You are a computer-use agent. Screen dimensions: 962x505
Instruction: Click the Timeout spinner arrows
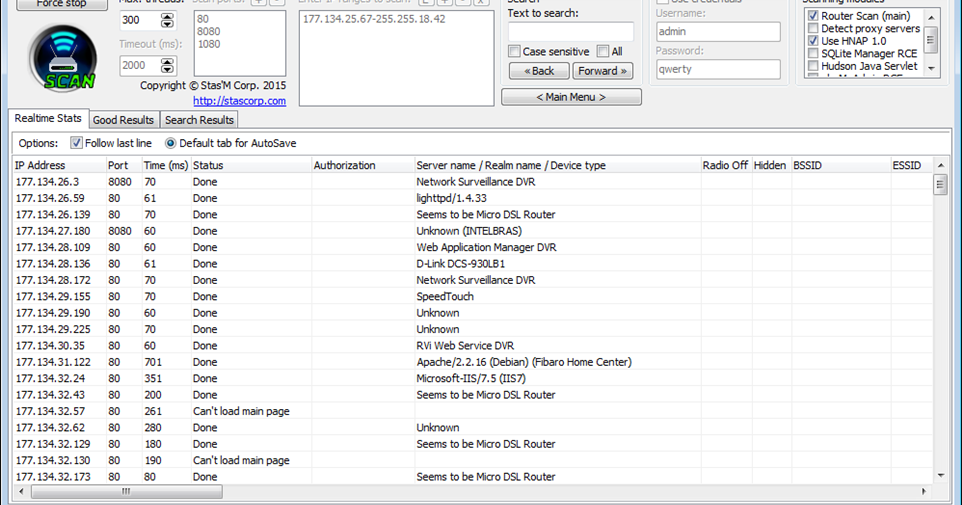tap(167, 65)
